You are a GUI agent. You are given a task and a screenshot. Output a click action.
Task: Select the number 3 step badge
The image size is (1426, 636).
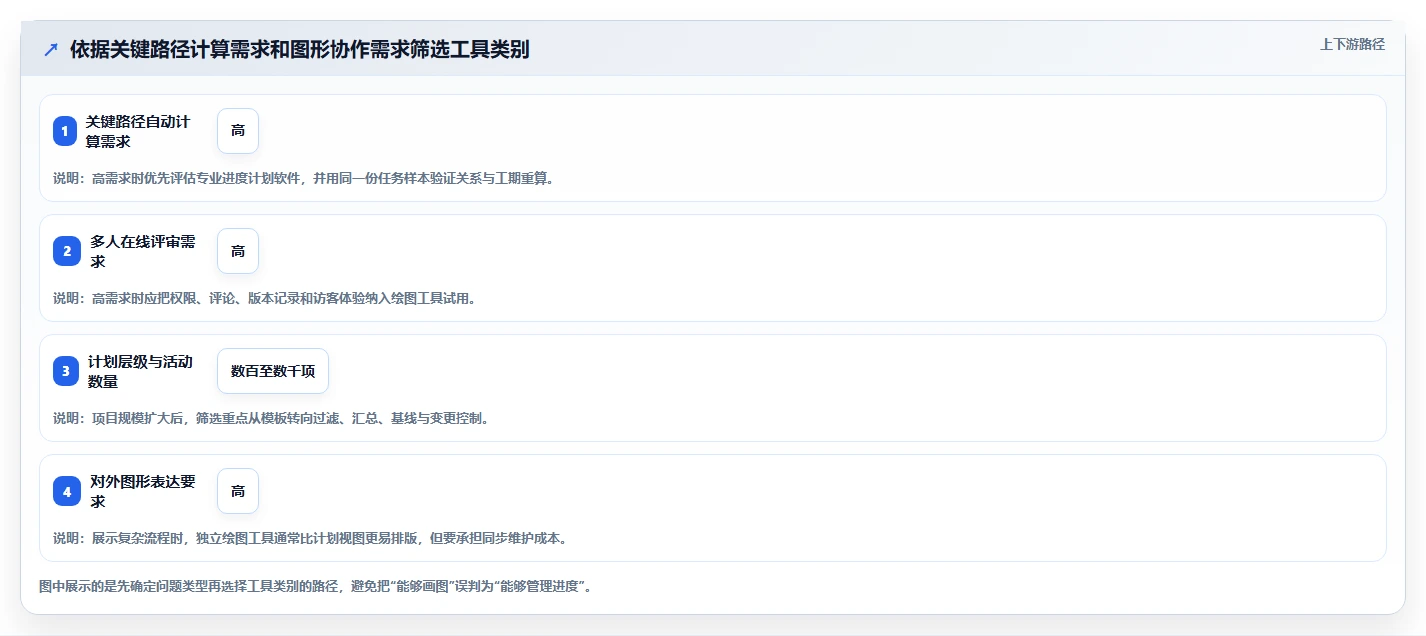pyautogui.click(x=66, y=371)
